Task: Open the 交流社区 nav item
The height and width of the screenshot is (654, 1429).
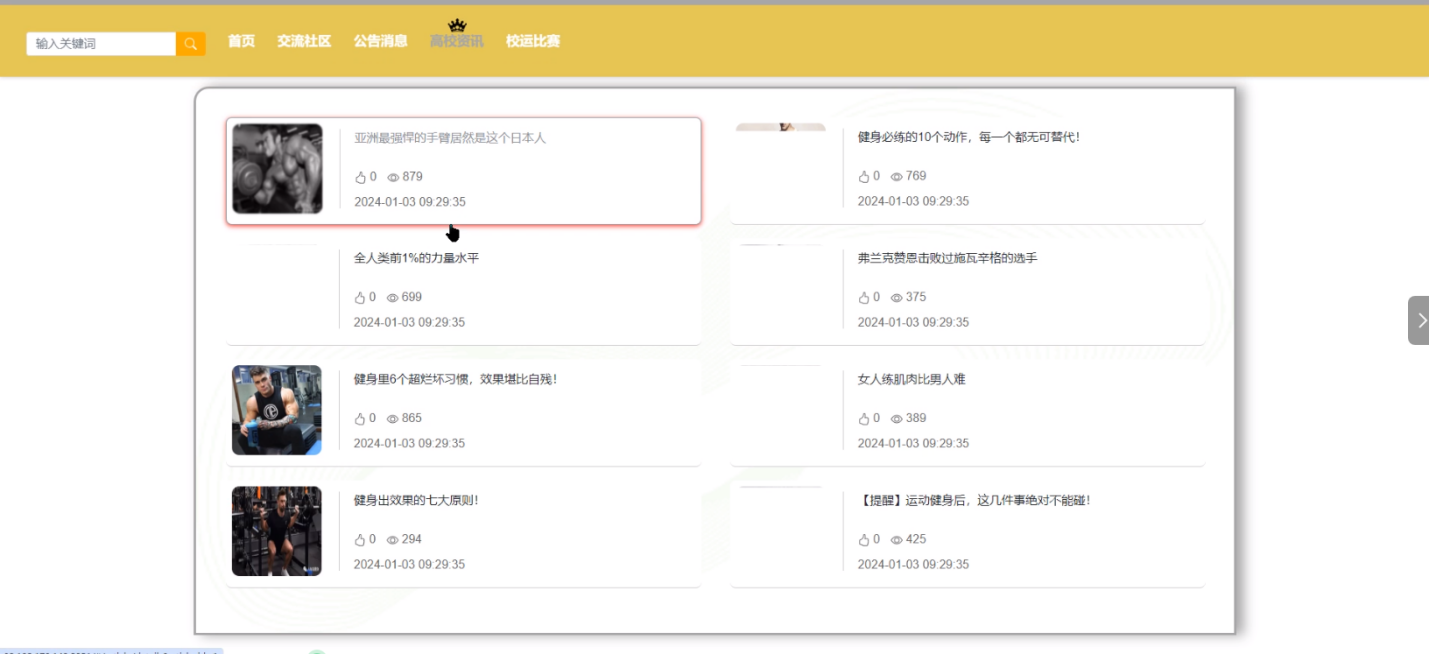Action: pos(304,41)
